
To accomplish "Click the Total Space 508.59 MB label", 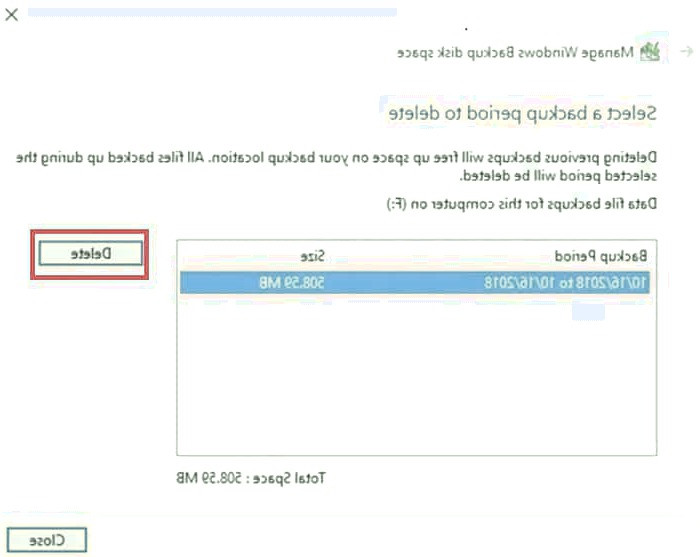I will coord(251,478).
